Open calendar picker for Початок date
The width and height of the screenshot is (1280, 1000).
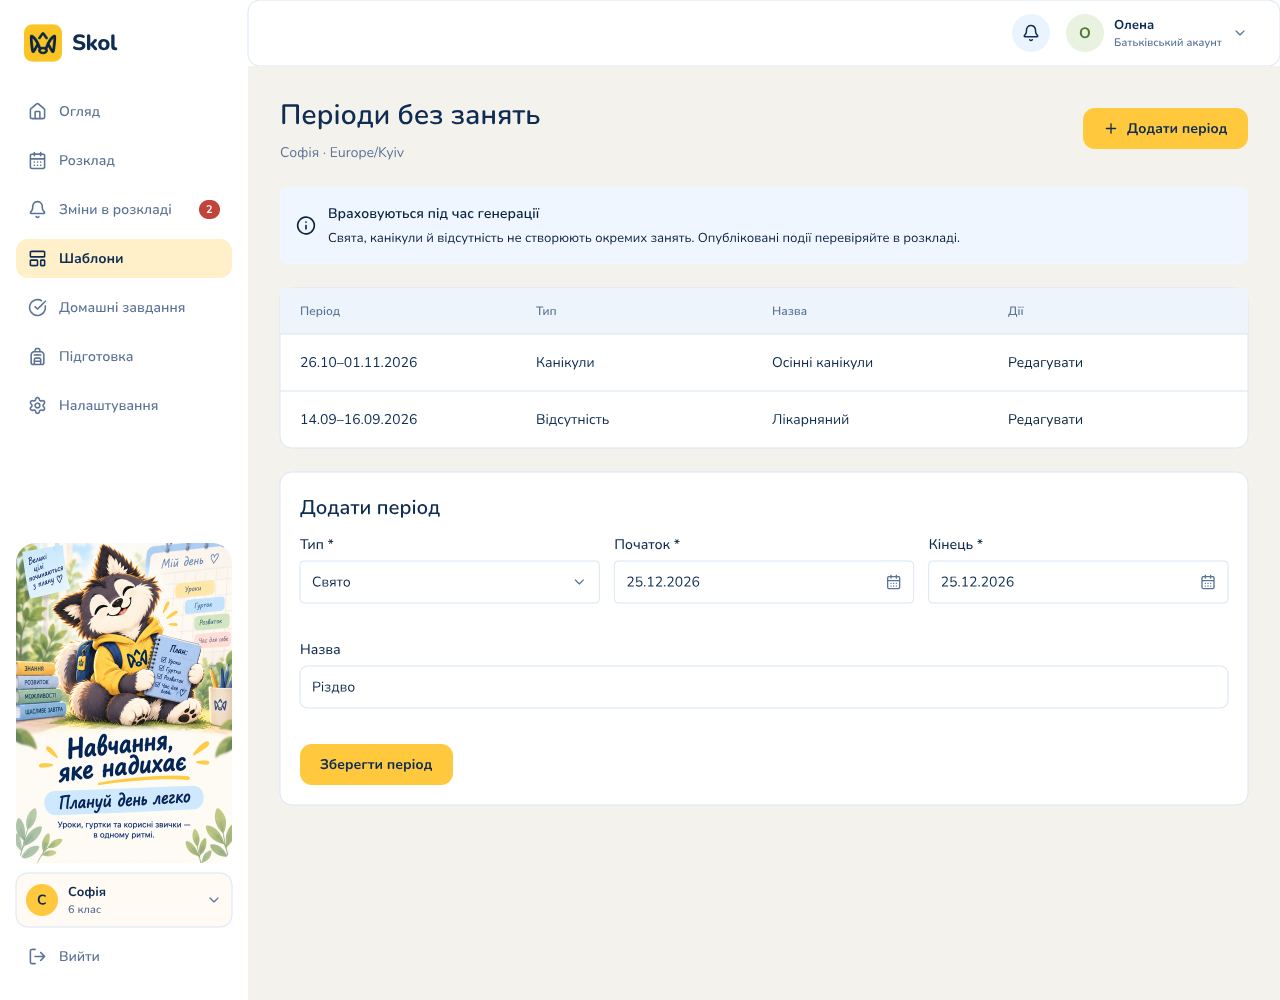click(x=894, y=582)
